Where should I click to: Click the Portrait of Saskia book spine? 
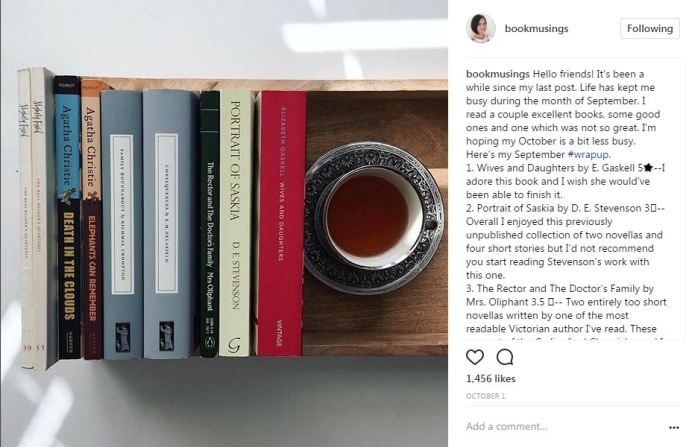(x=236, y=223)
